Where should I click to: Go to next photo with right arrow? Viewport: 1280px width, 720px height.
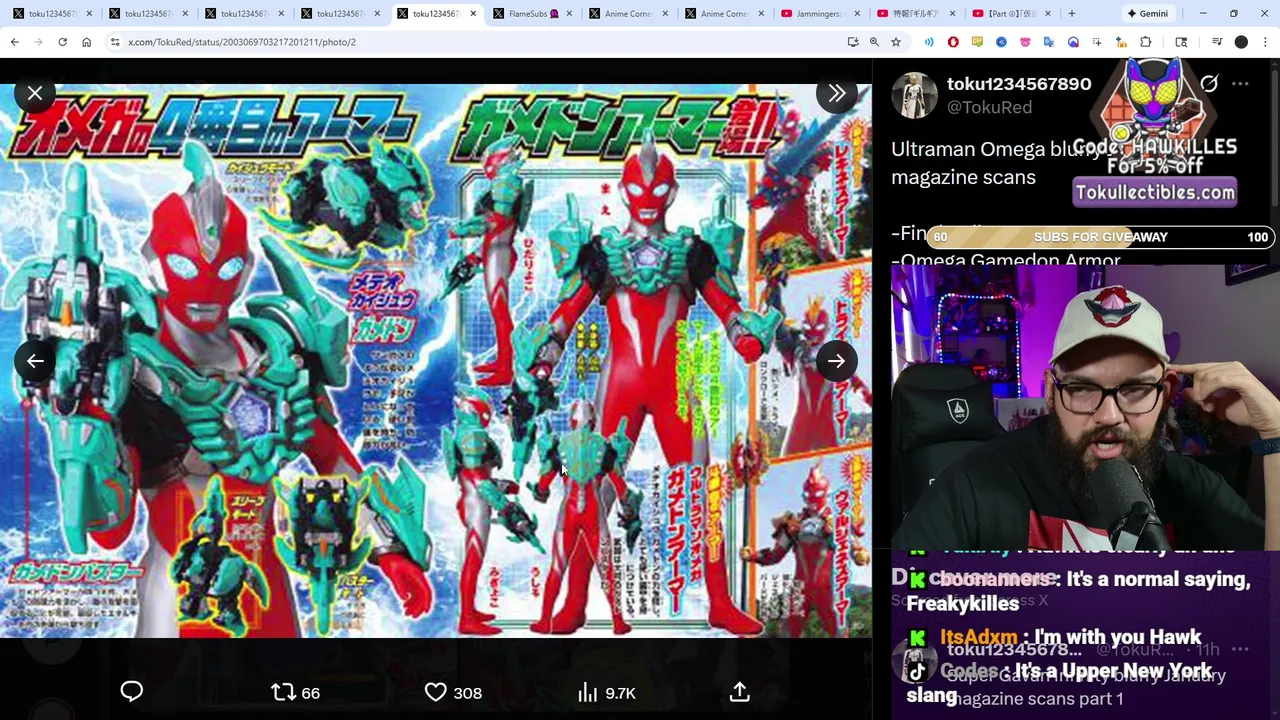pos(837,361)
